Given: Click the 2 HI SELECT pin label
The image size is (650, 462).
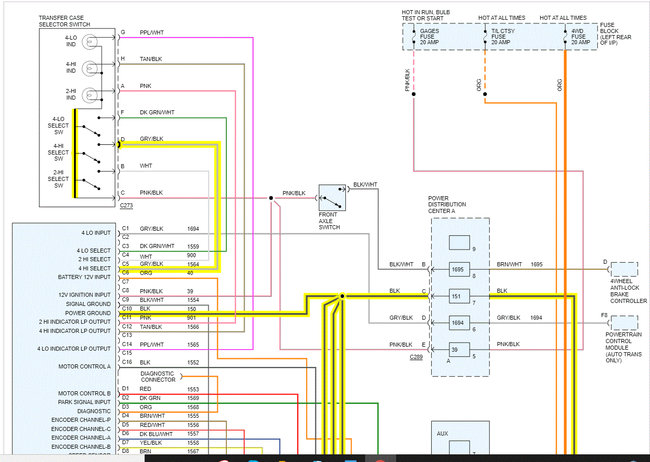Looking at the screenshot, I should pyautogui.click(x=95, y=259).
